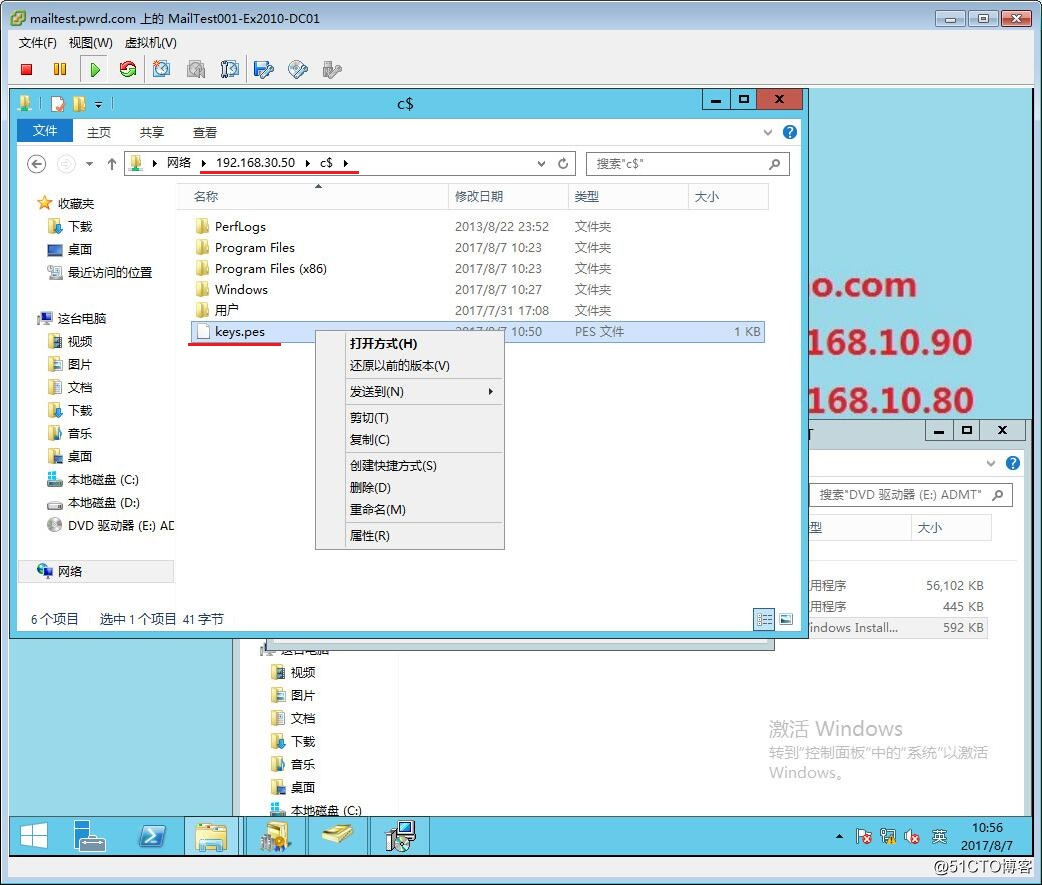Switch to details view layout icon
This screenshot has width=1042, height=885.
[764, 619]
